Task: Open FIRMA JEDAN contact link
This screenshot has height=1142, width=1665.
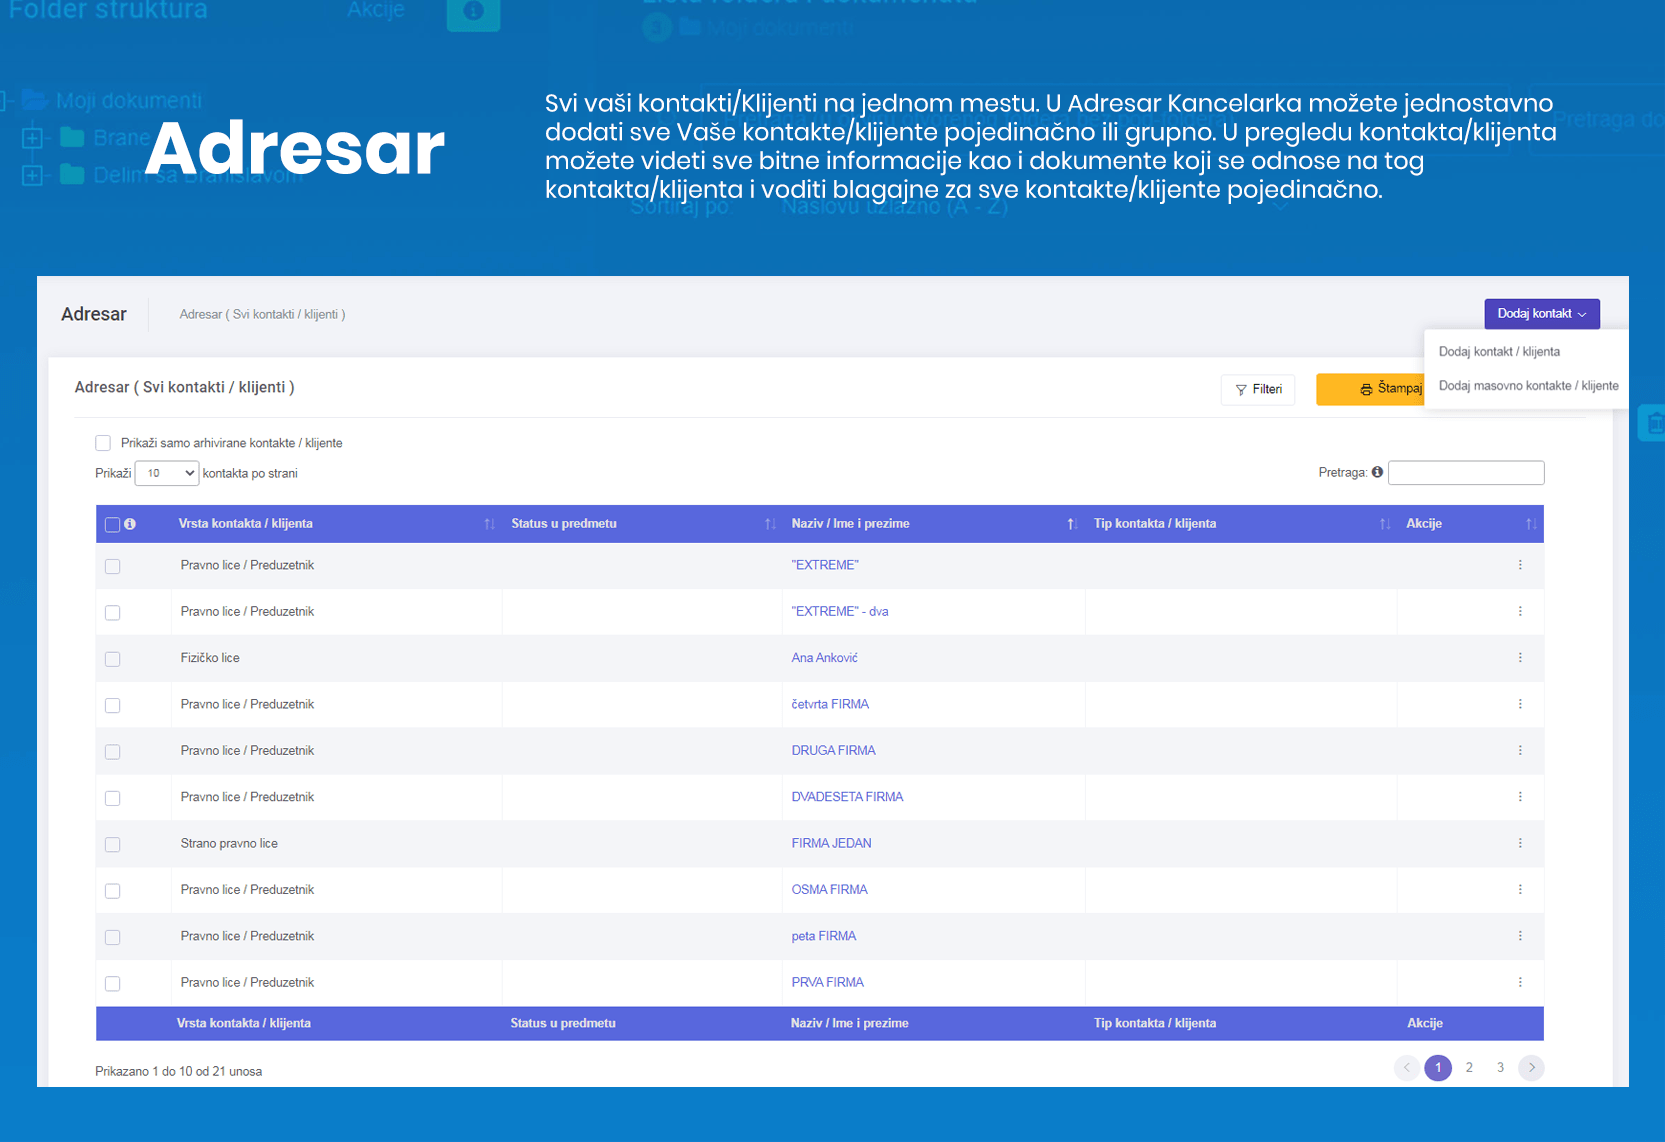Action: click(x=831, y=844)
